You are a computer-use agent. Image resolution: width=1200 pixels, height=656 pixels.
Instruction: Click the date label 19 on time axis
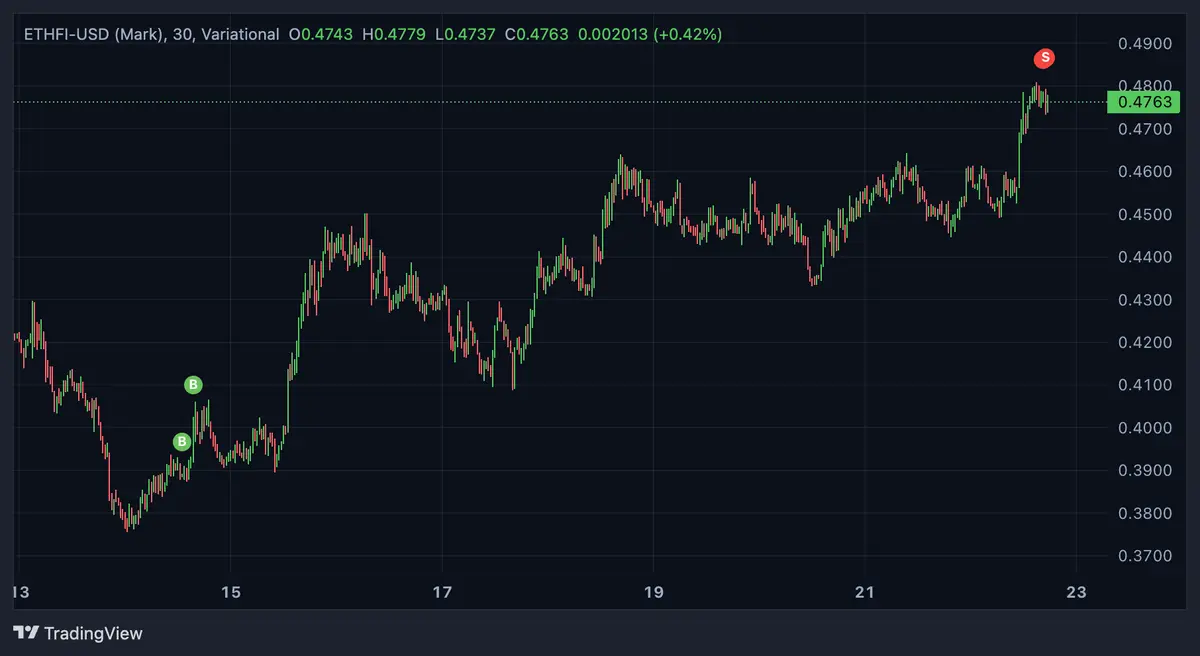point(653,592)
